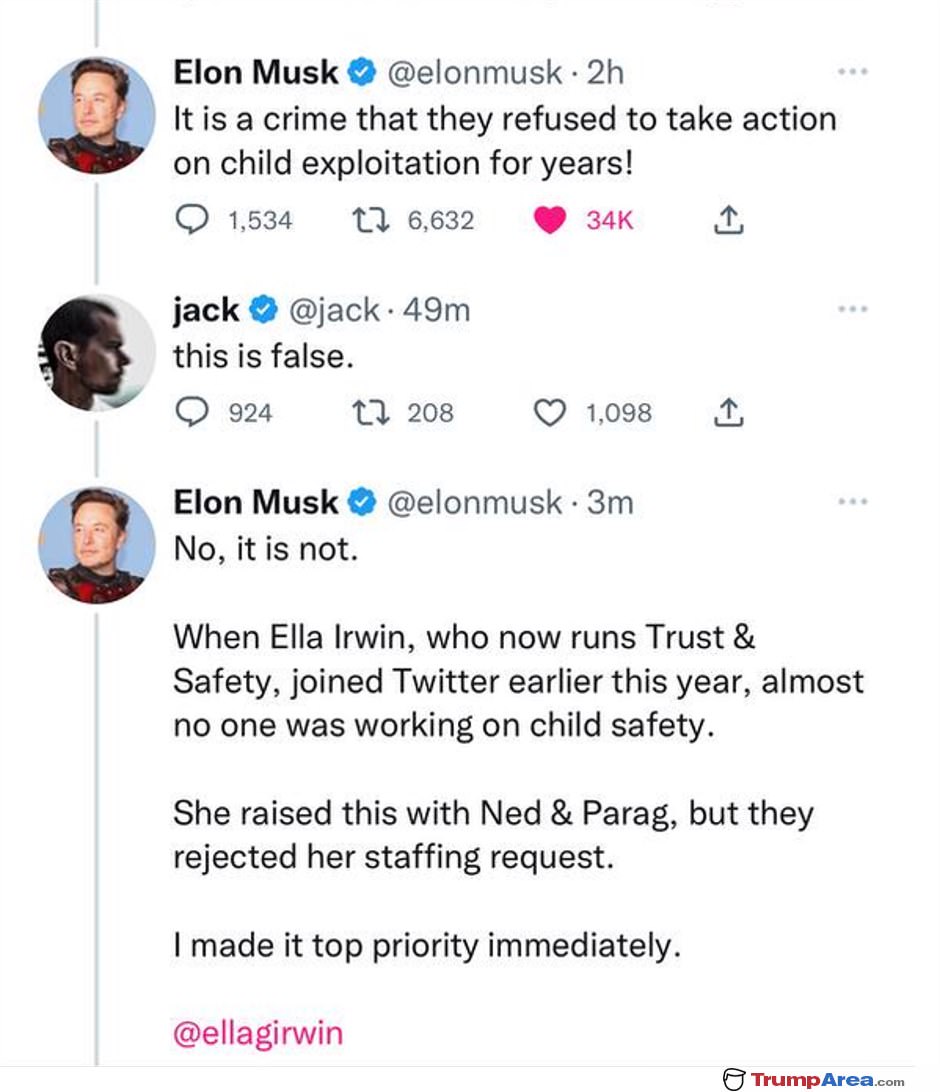Open the @ellagirwin mention link
Screen dimensions: 940x1092
[258, 1034]
